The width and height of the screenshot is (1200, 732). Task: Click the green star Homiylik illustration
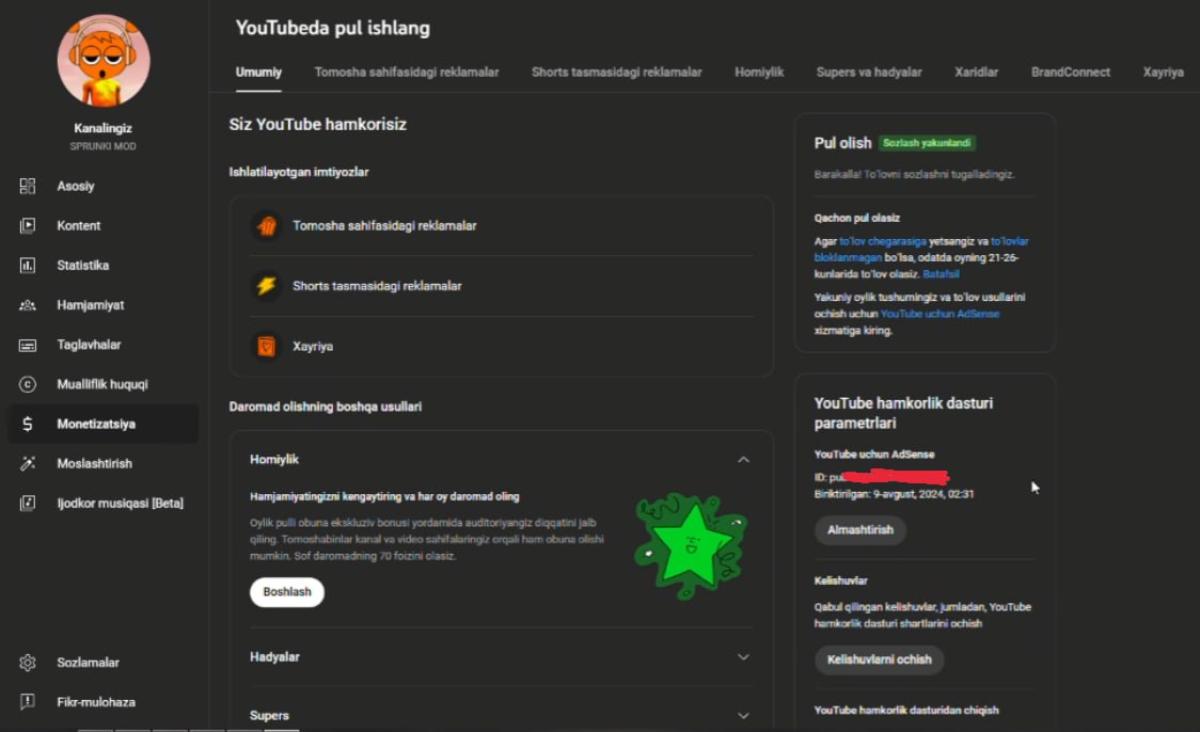(690, 545)
